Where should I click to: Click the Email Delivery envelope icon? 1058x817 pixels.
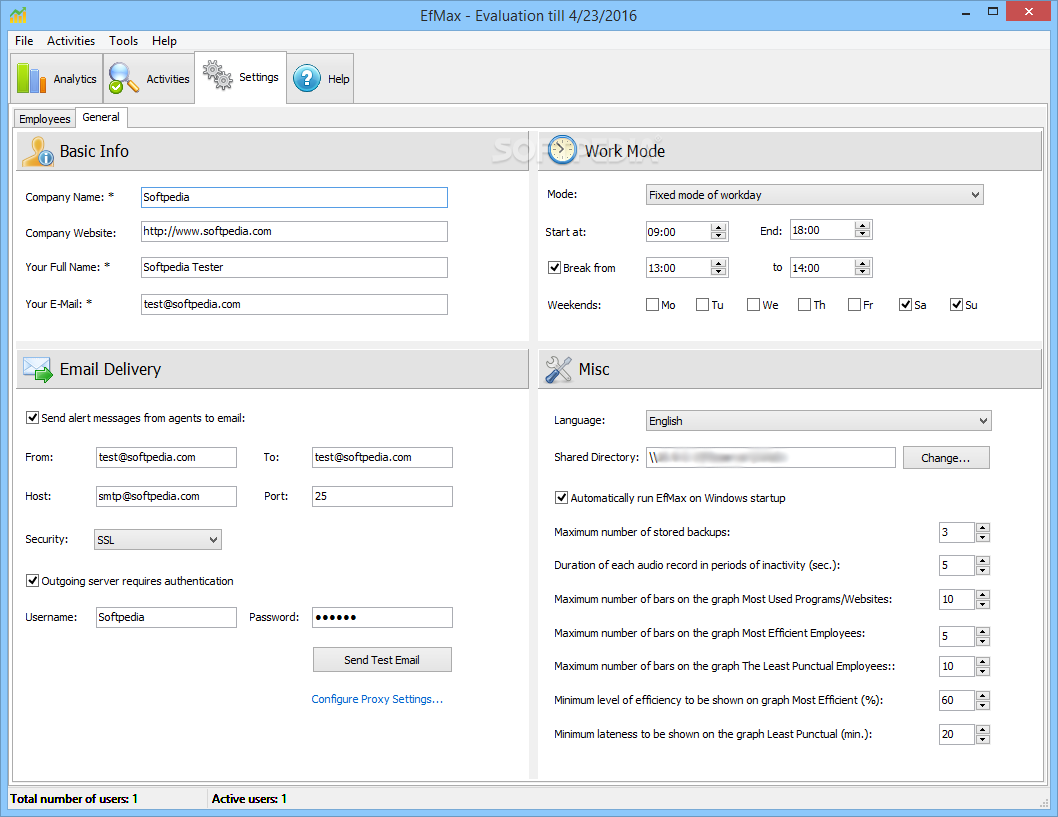38,369
